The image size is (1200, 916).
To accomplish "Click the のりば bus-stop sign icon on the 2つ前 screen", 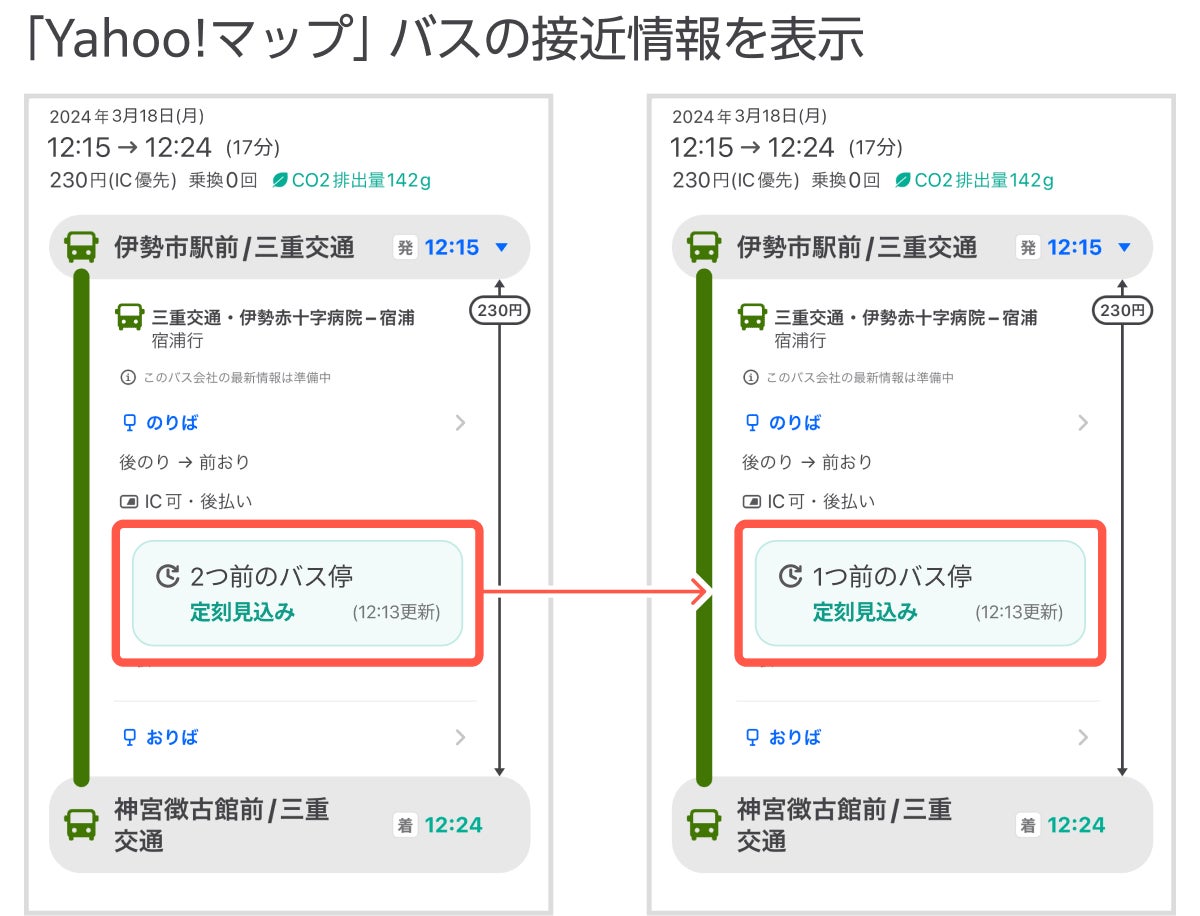I will (128, 423).
